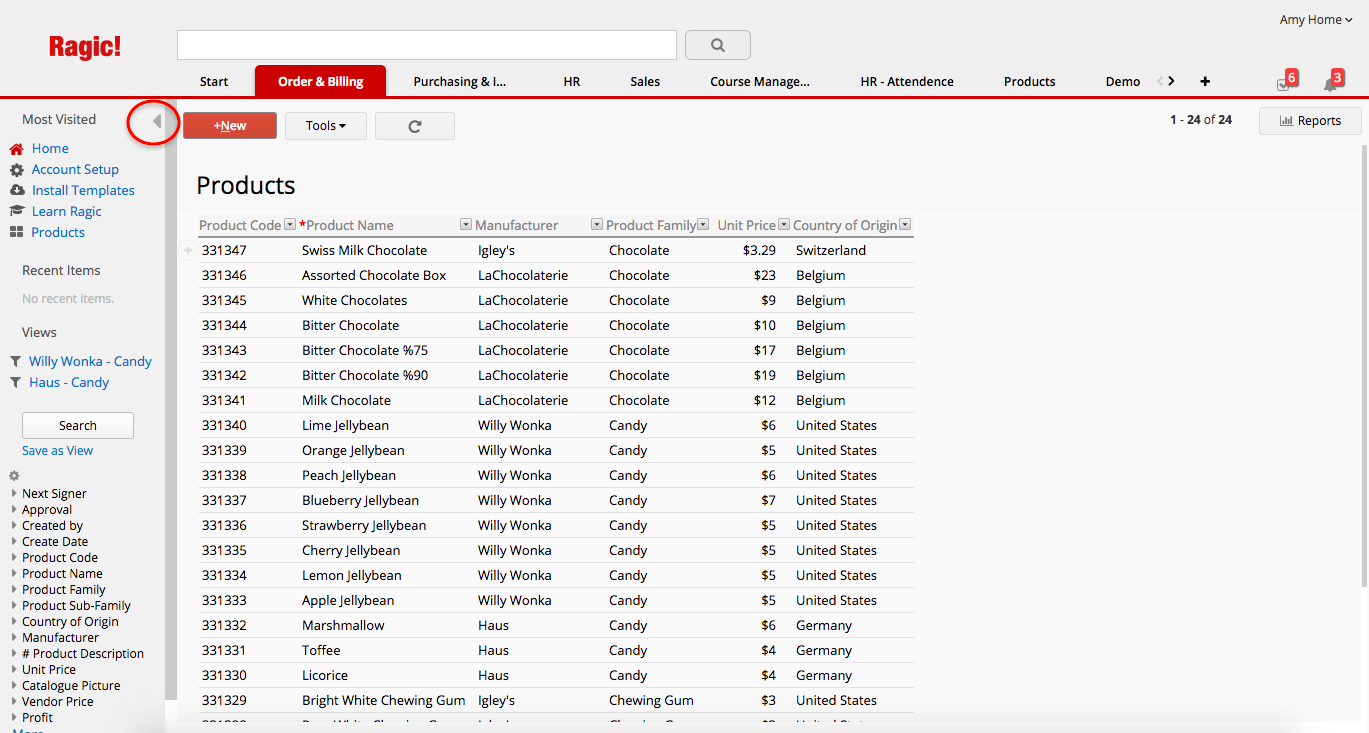Screen dimensions: 1369x733
Task: Add a new tab with the plus icon
Action: tap(1204, 81)
